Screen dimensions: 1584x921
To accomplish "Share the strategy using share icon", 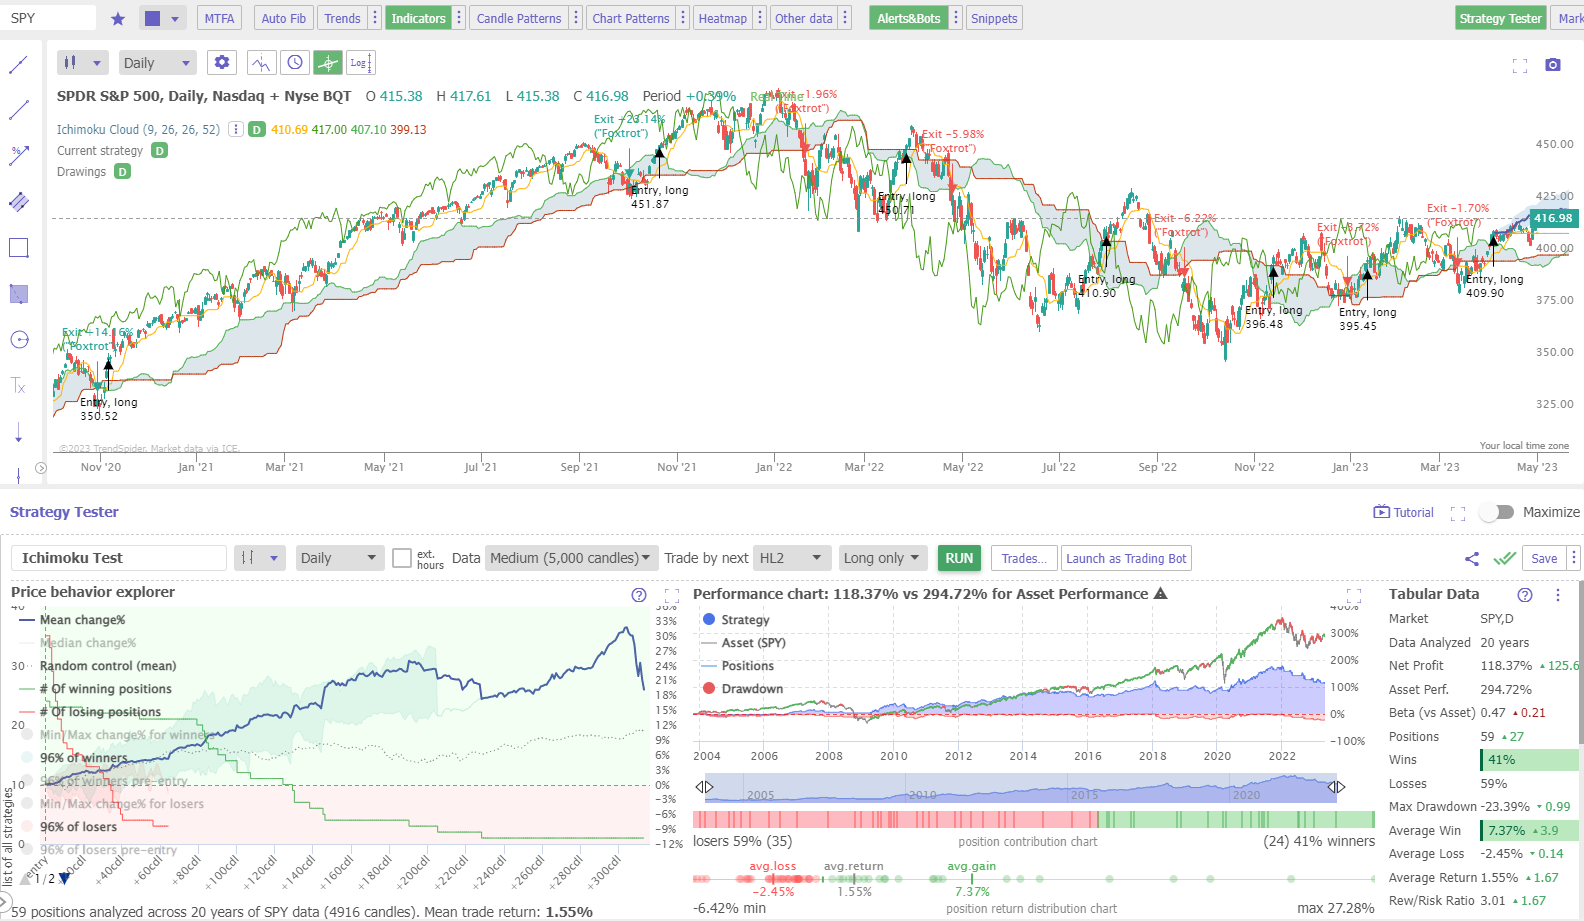I will [1471, 559].
